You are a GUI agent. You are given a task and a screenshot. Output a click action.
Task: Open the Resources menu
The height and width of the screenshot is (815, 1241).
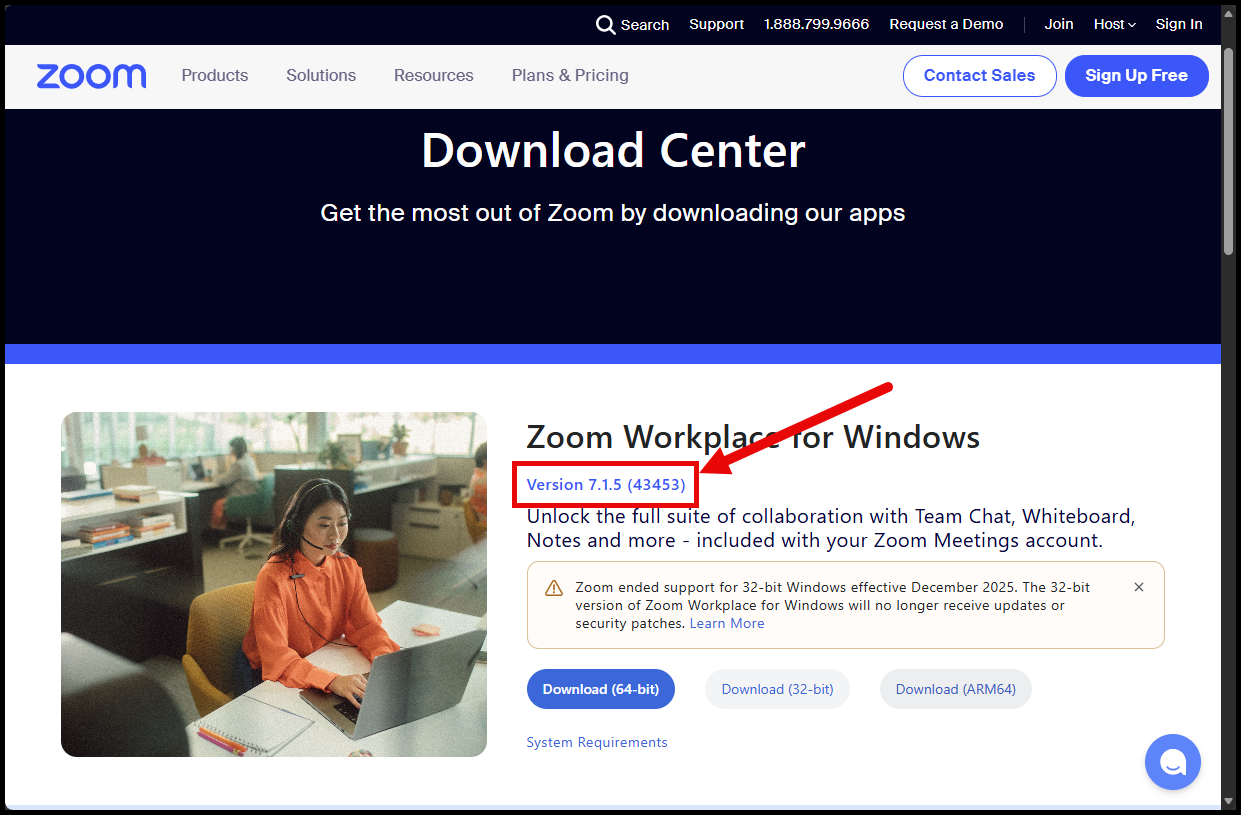pos(434,75)
